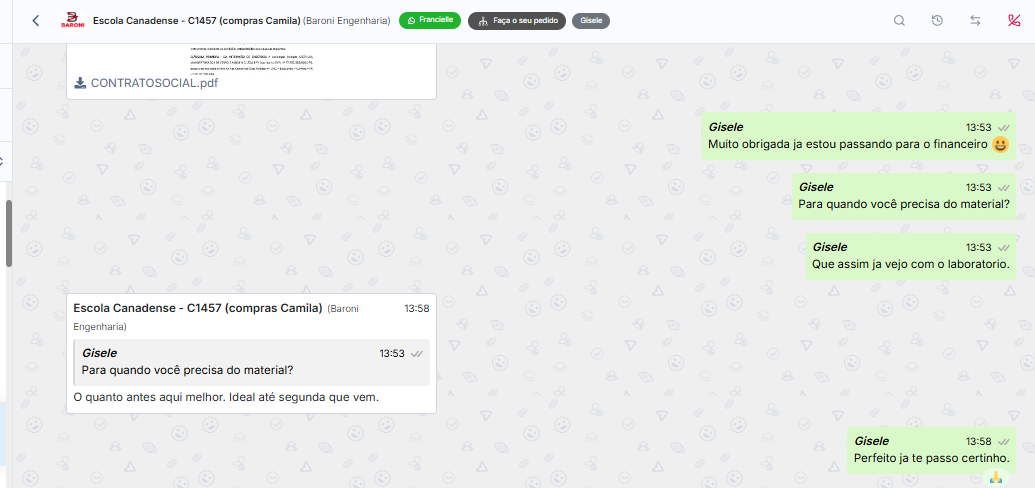Open the Francielle green channel tag
Image resolution: width=1035 pixels, height=488 pixels.
pos(430,20)
